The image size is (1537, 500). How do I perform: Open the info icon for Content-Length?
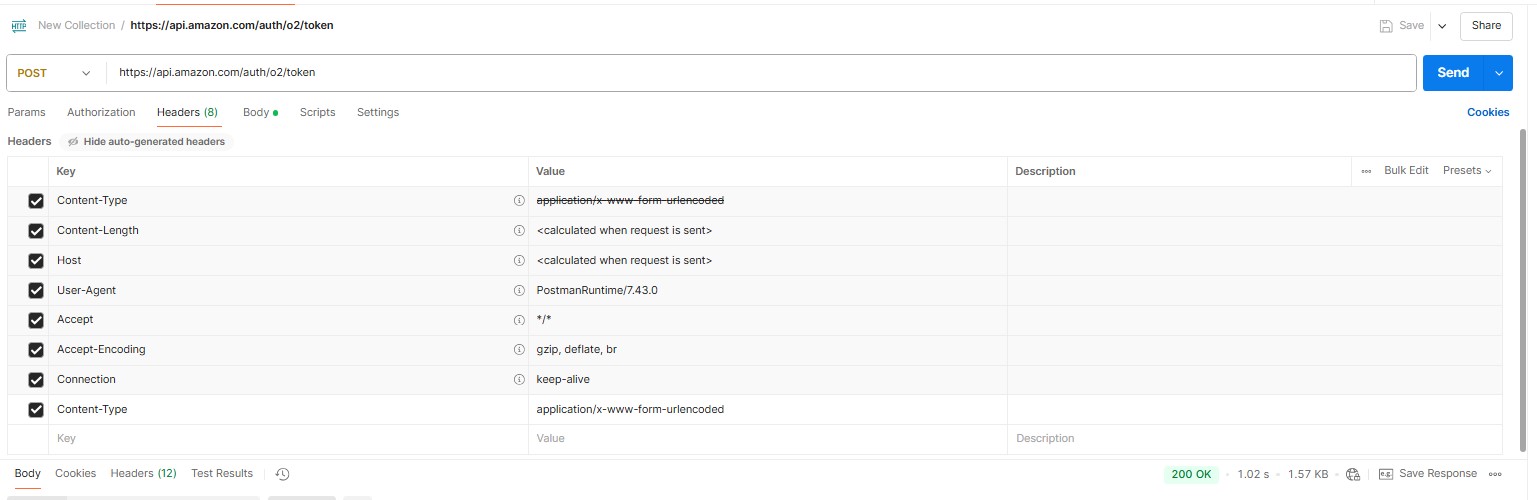coord(519,231)
